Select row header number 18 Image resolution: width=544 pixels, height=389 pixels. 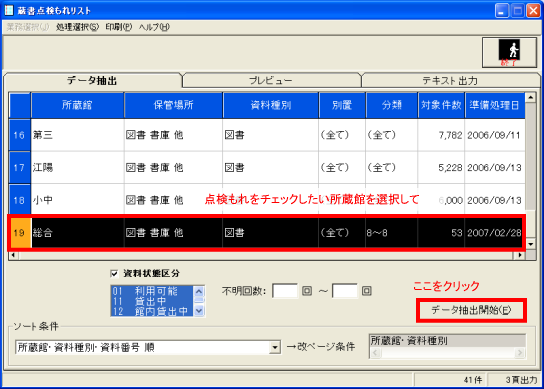[19, 200]
